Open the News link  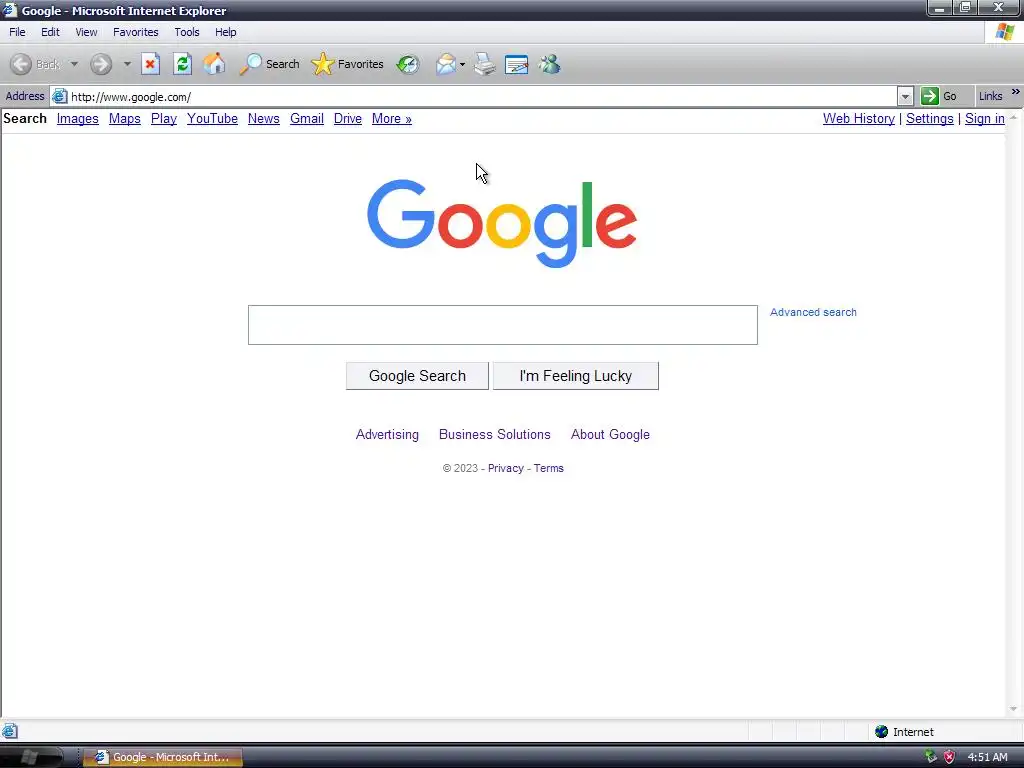[264, 119]
